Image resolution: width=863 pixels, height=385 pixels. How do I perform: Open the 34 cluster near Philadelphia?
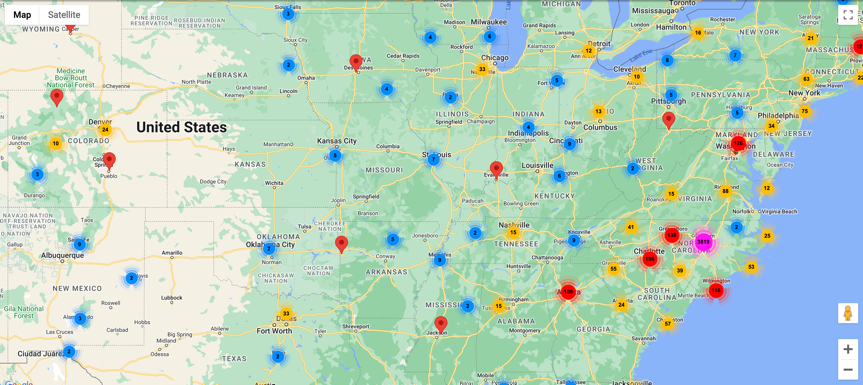[x=771, y=126]
